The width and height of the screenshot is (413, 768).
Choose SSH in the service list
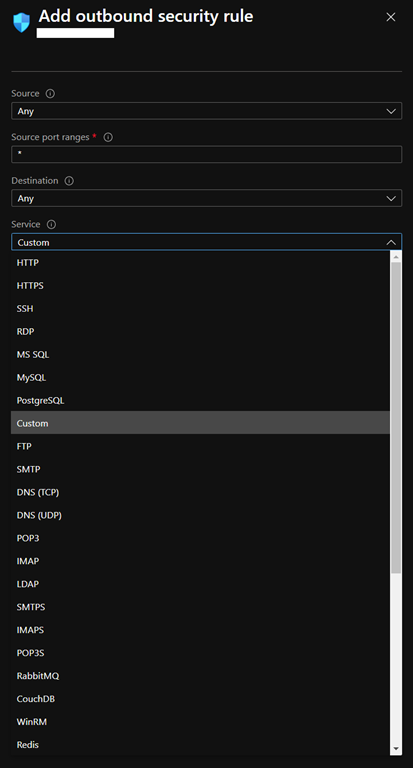pyautogui.click(x=200, y=309)
